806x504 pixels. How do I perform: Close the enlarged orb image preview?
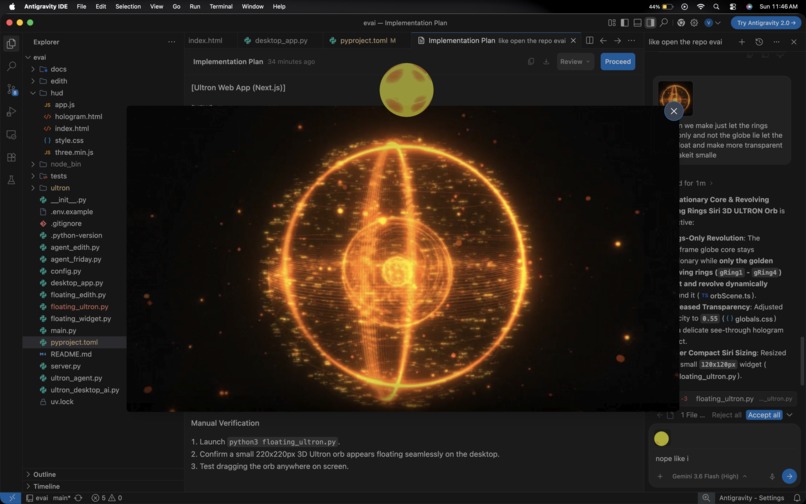[x=673, y=111]
